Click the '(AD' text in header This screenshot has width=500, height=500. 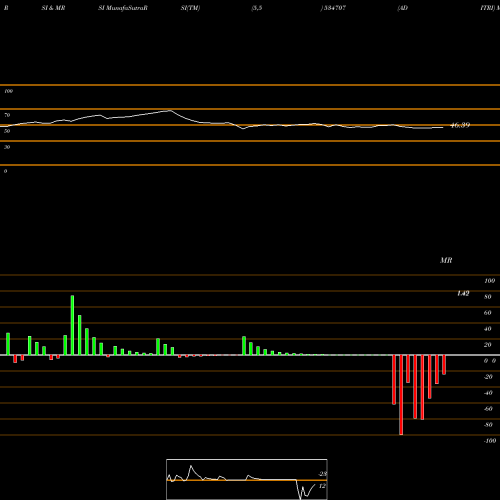click(x=403, y=8)
